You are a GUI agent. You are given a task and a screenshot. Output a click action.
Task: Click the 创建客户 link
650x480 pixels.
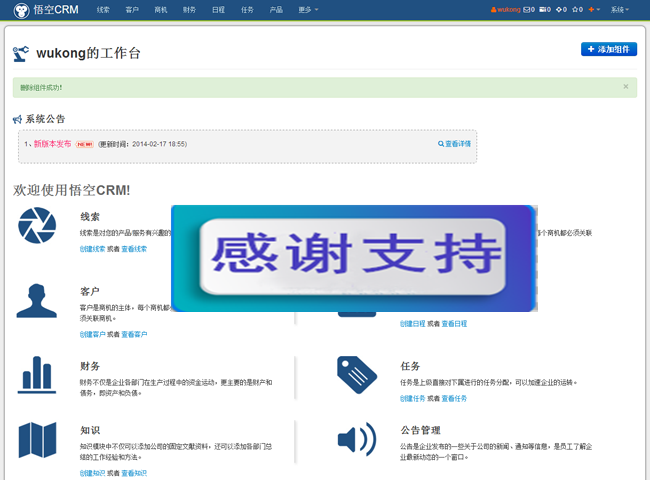pos(92,334)
